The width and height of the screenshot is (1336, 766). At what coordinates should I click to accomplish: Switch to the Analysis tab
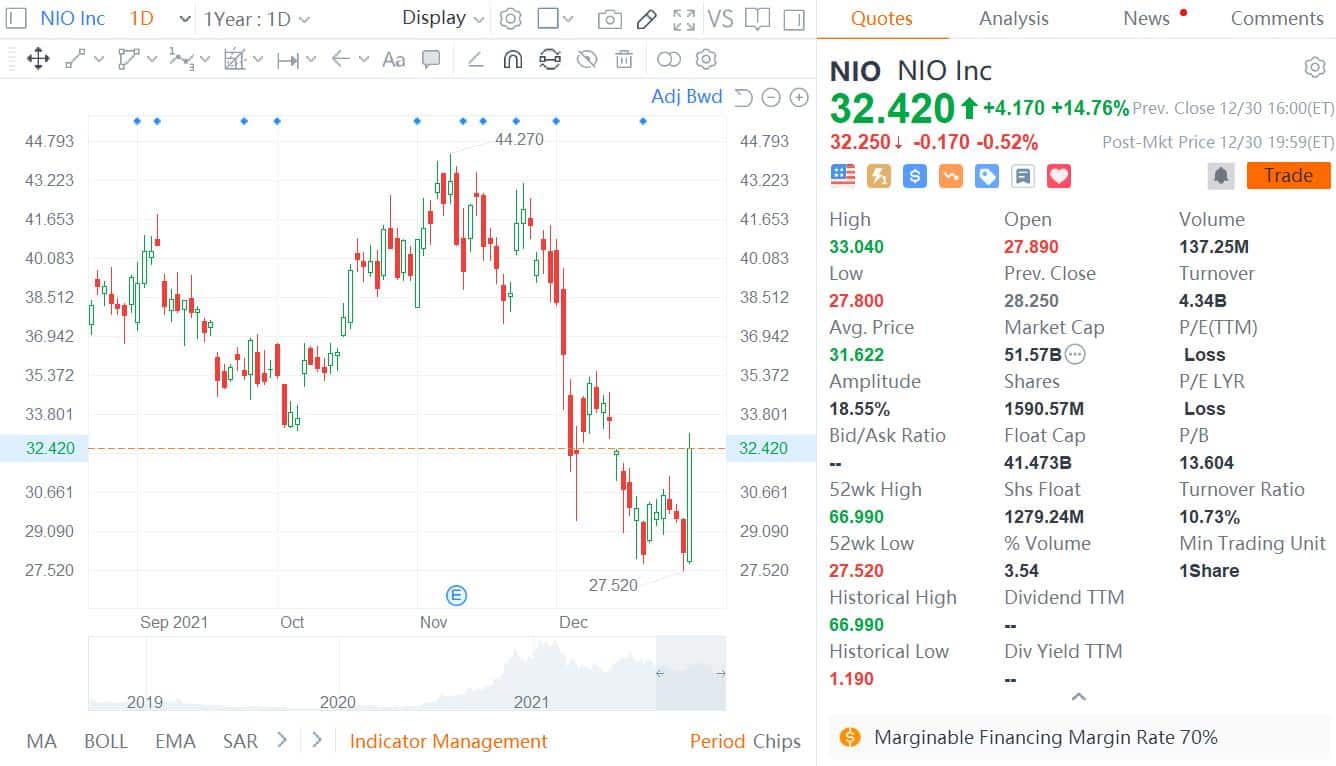tap(1013, 18)
